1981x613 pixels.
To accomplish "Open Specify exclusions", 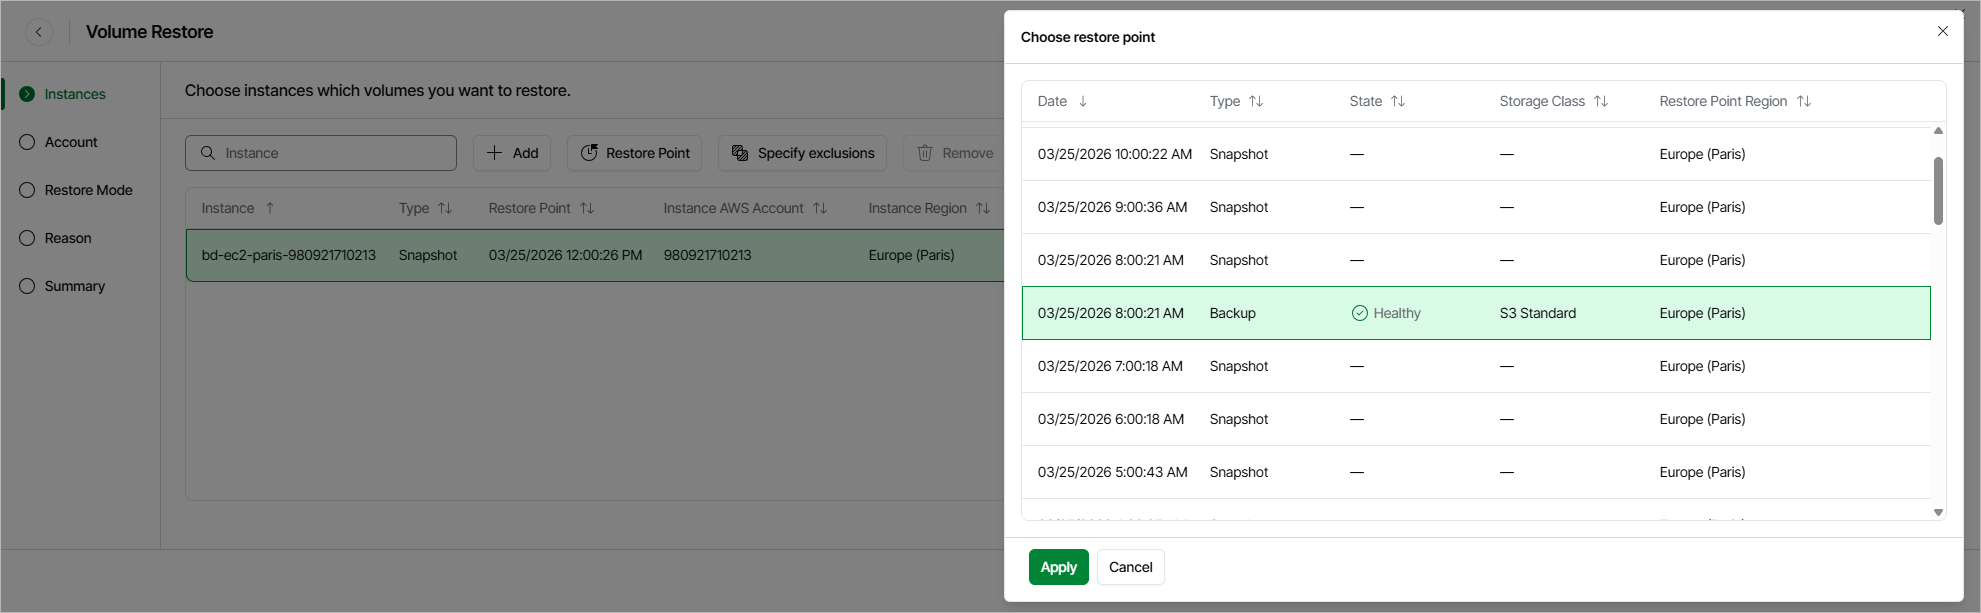I will pyautogui.click(x=802, y=153).
